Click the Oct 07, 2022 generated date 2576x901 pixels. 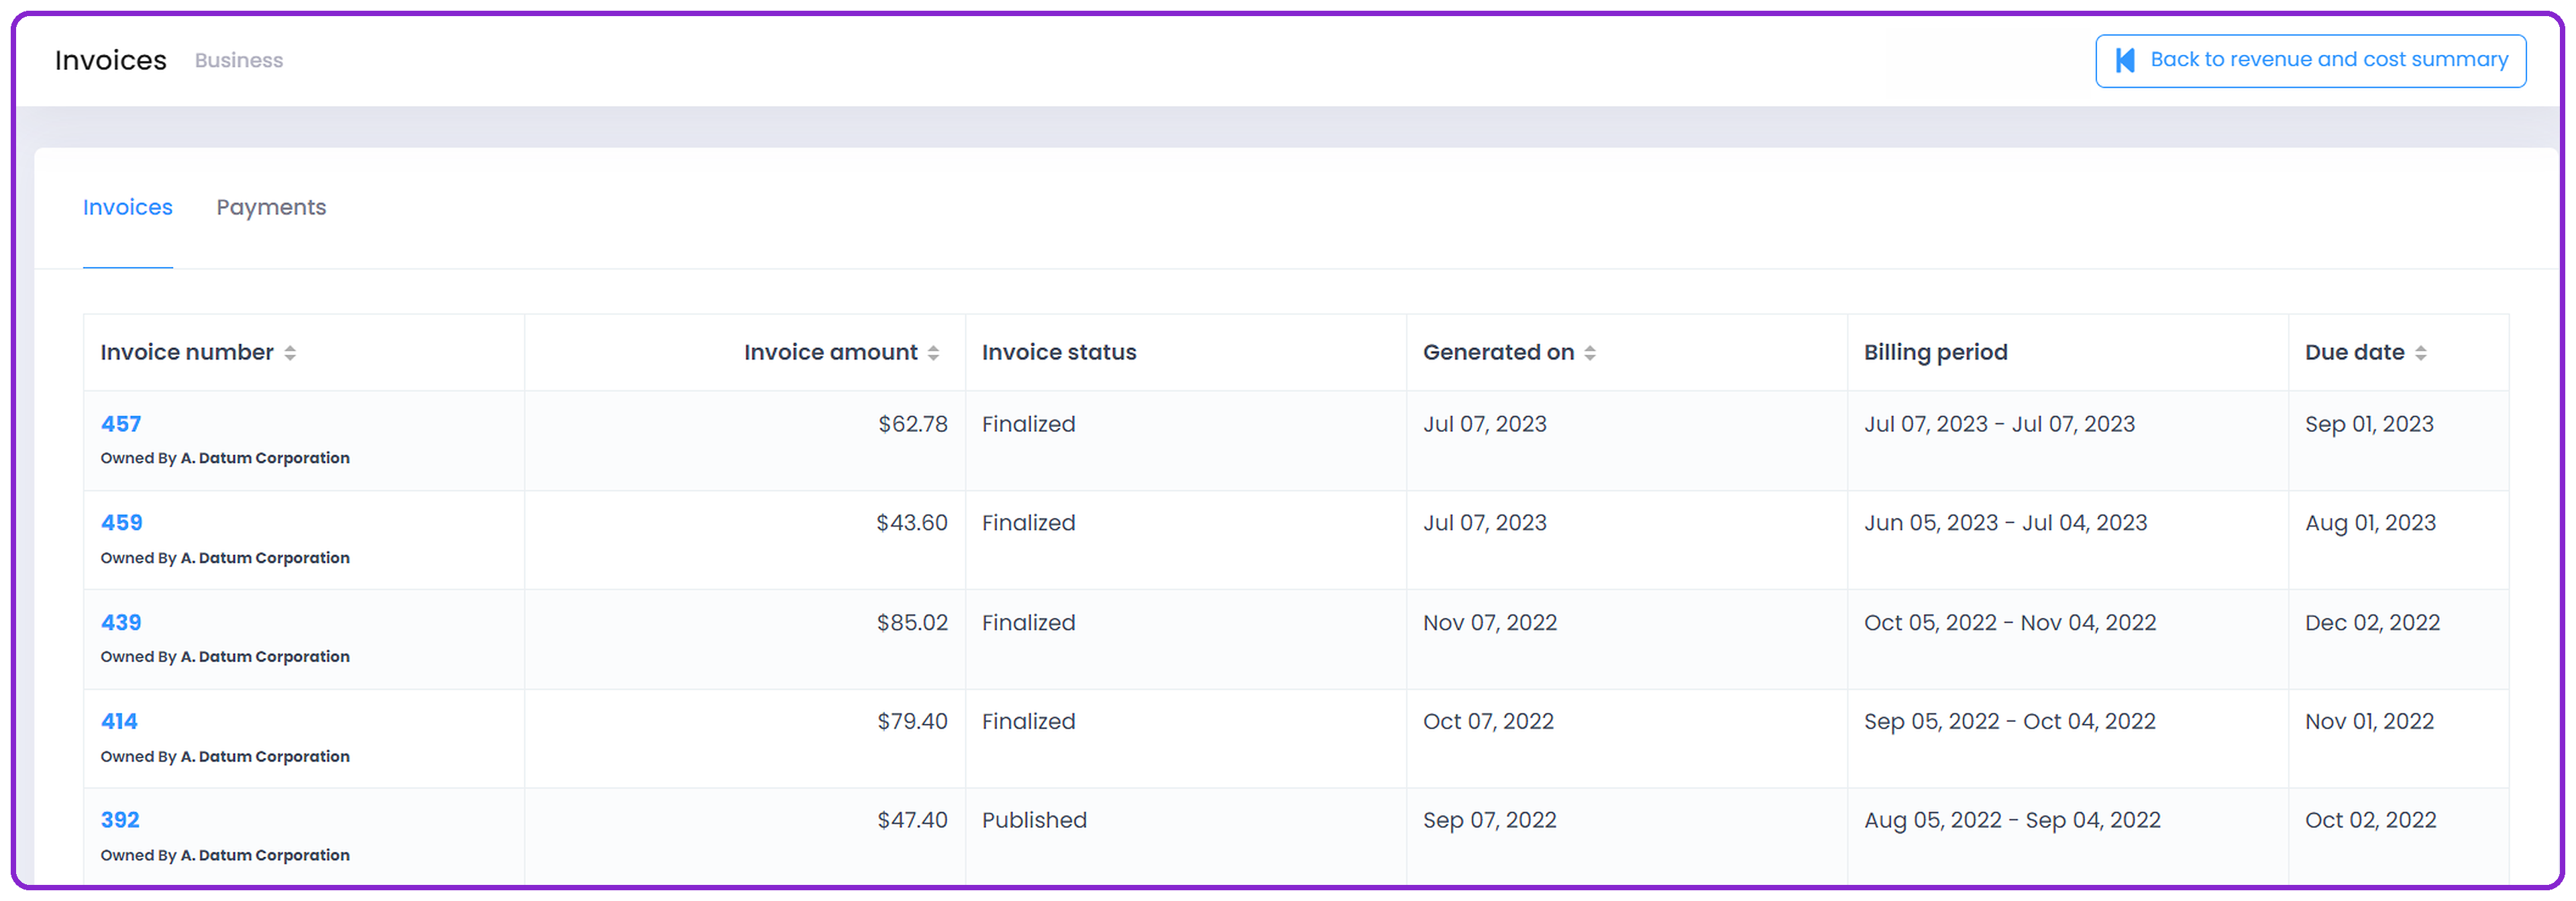point(1488,722)
